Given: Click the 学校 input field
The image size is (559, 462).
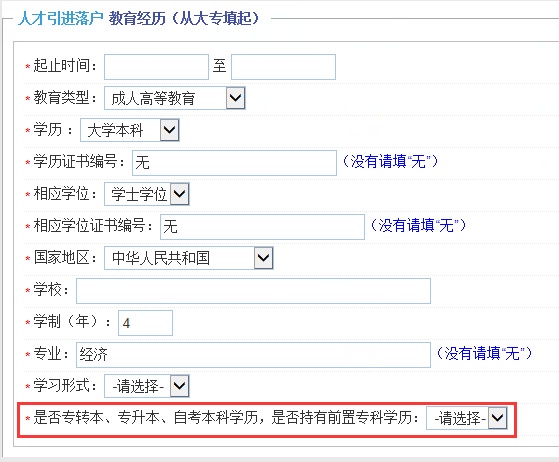Looking at the screenshot, I should (x=253, y=291).
